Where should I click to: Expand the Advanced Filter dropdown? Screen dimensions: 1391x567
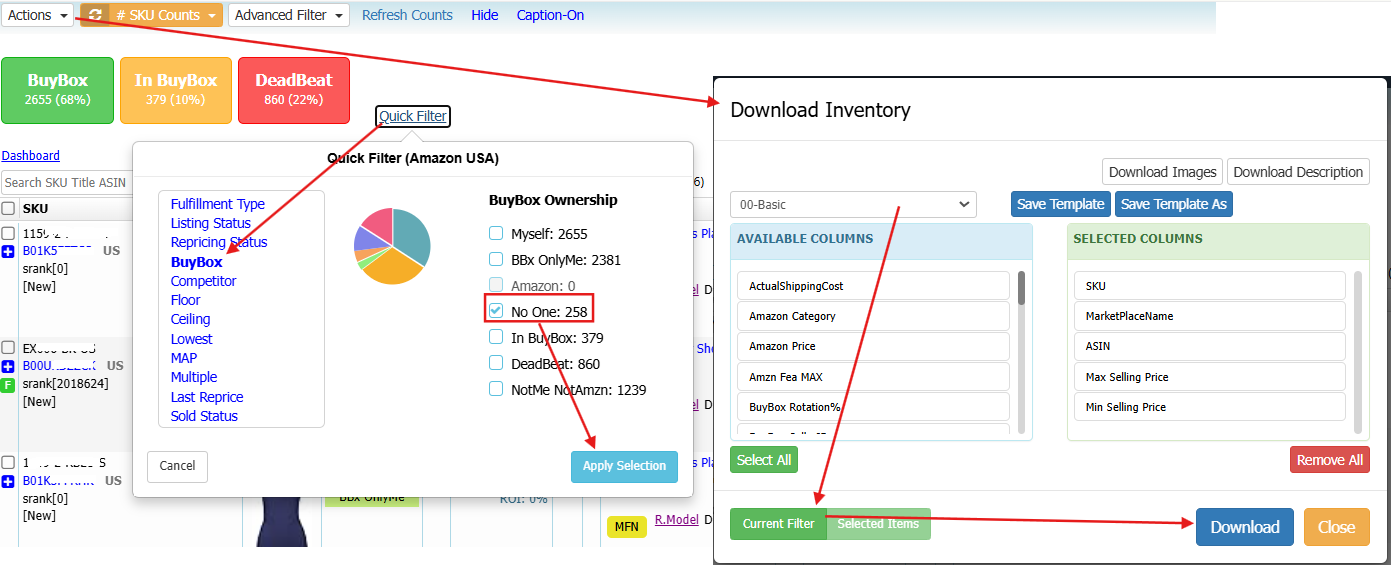coord(288,15)
